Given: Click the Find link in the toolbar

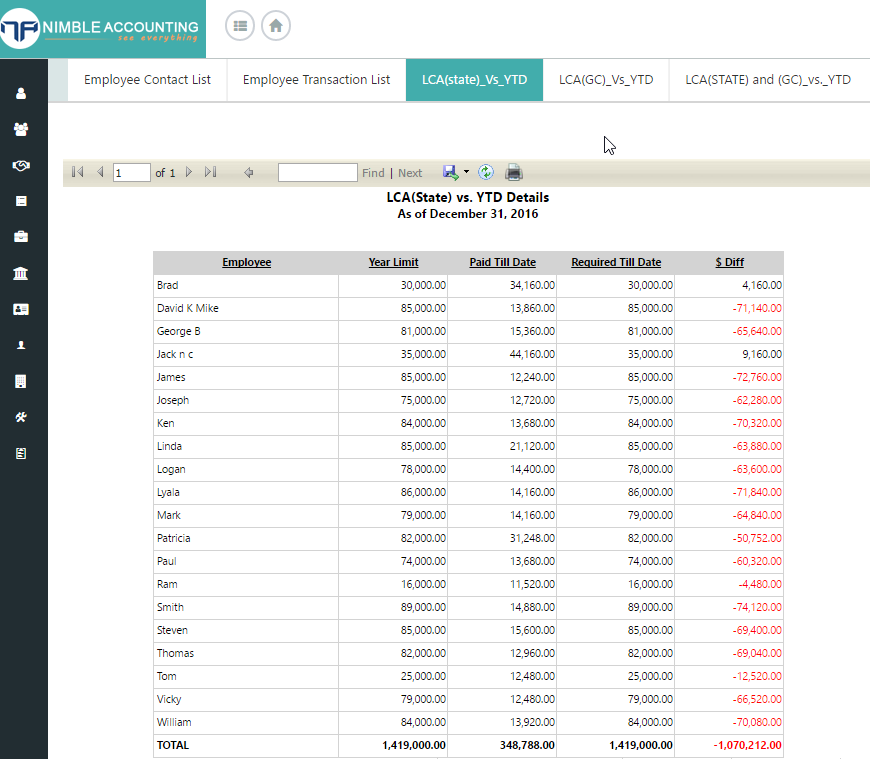Looking at the screenshot, I should [x=373, y=172].
